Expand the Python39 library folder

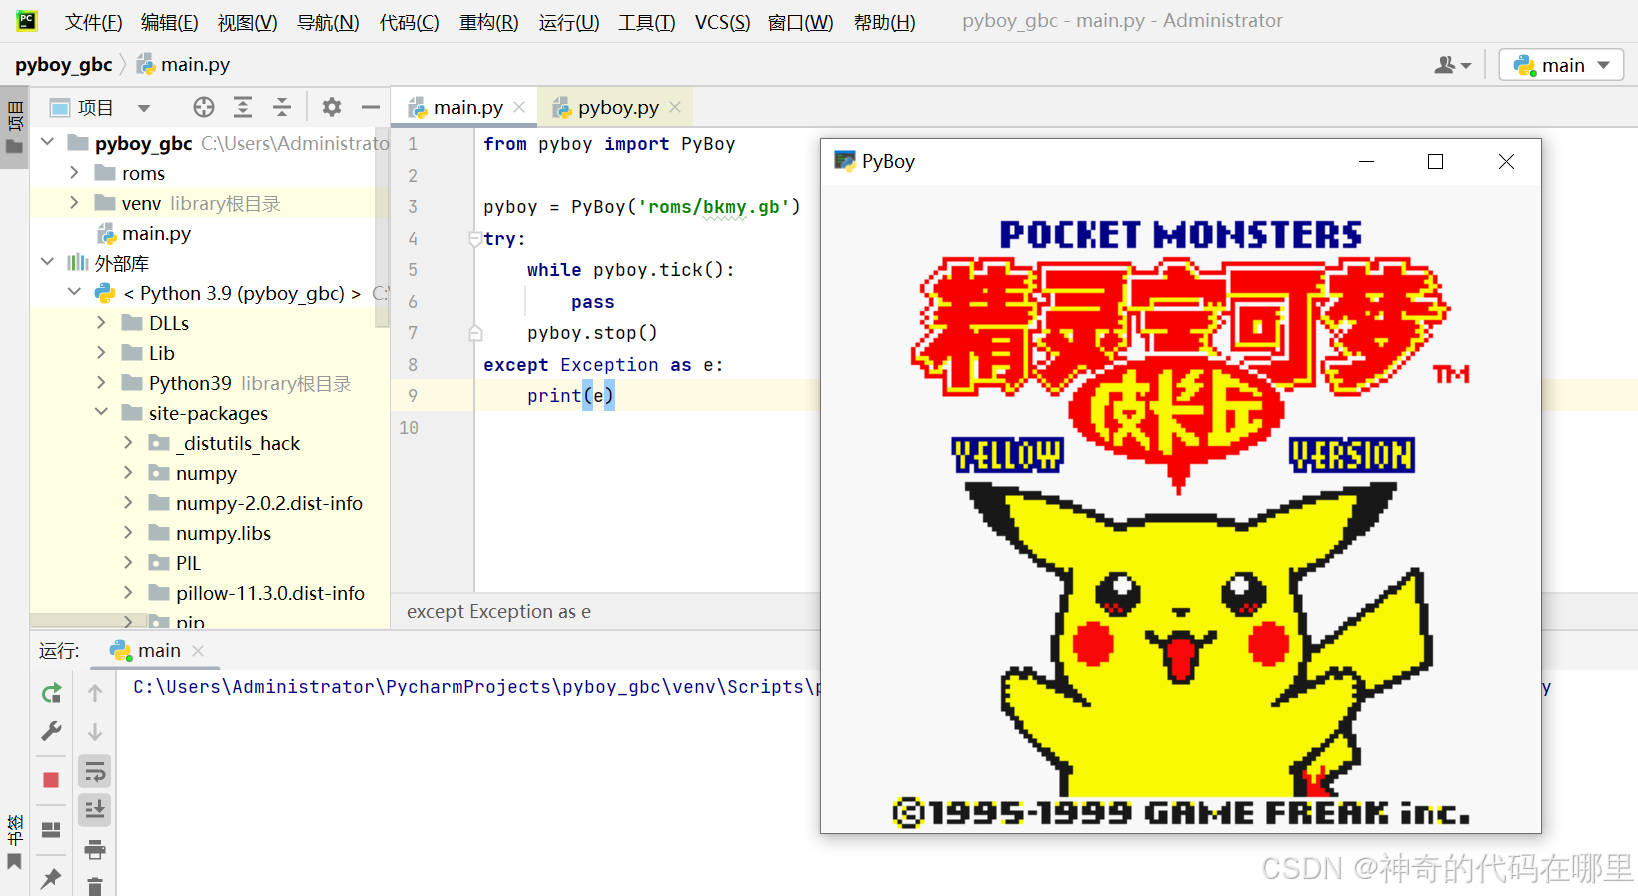click(x=101, y=383)
